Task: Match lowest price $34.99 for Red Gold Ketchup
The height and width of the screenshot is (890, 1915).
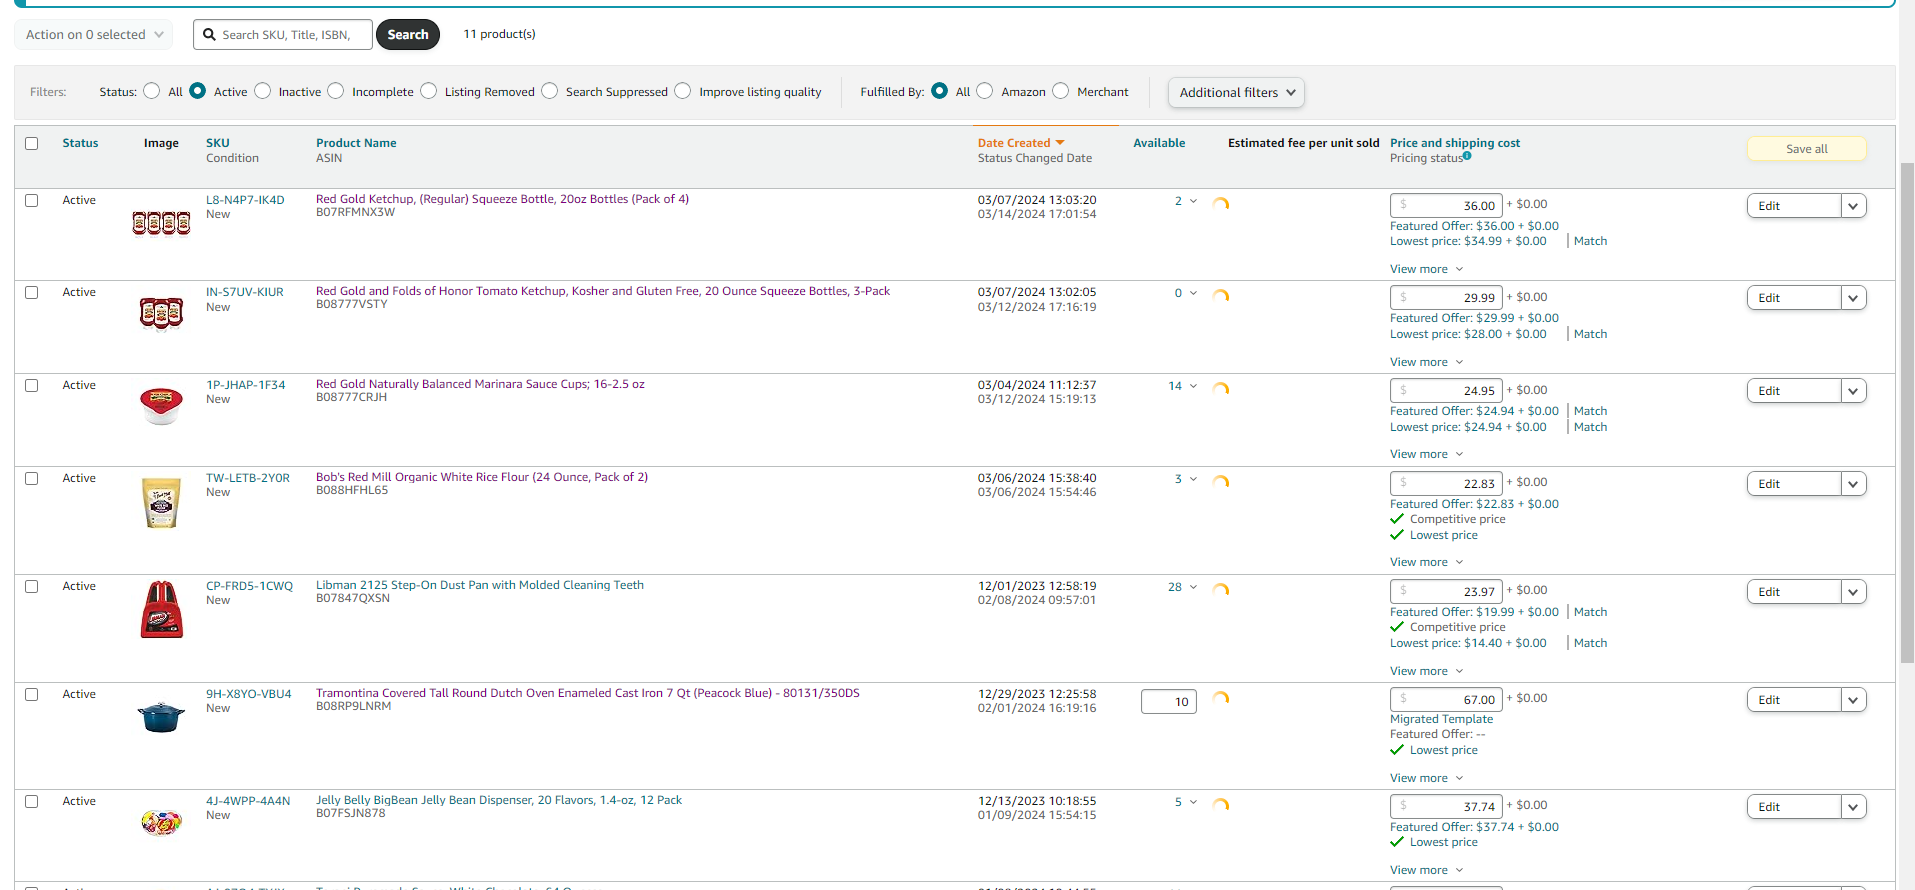Action: coord(1590,241)
